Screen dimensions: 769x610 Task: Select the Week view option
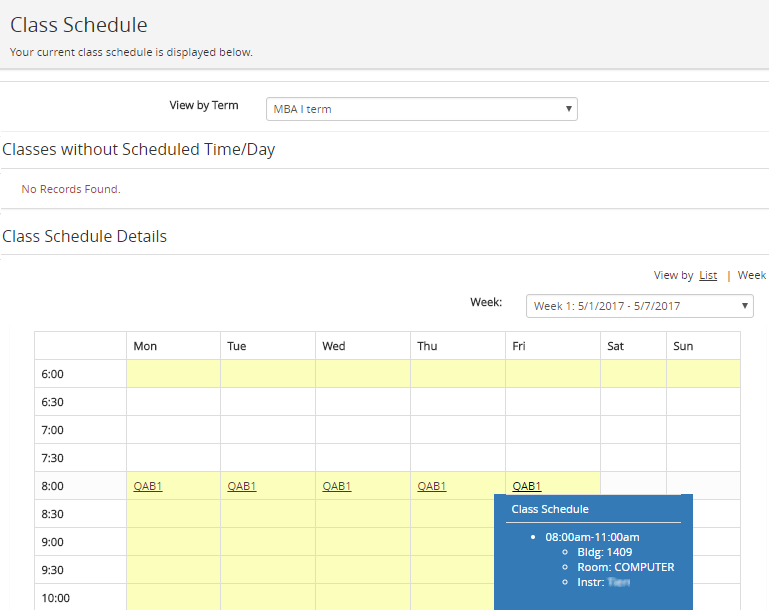click(x=752, y=275)
